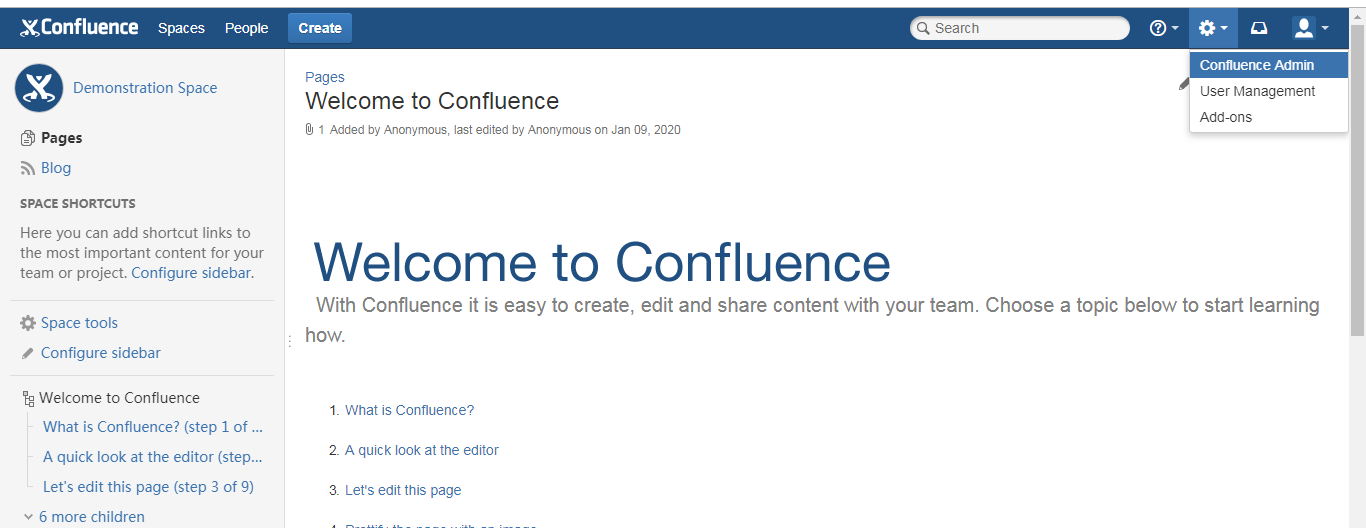Open Blog in the sidebar

tap(56, 168)
